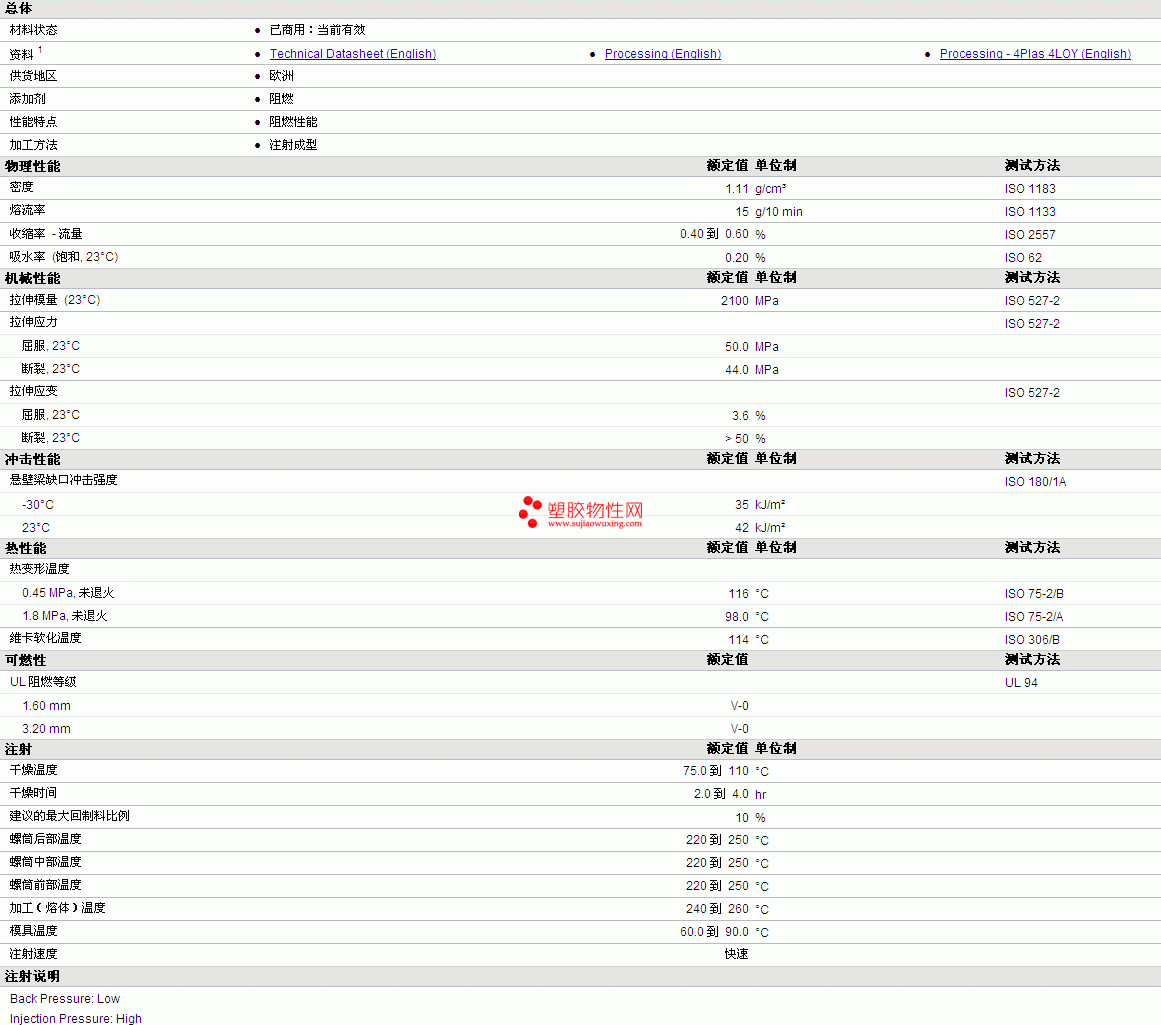Click the ISO 1133 test method
The width and height of the screenshot is (1161, 1025).
coord(1030,212)
